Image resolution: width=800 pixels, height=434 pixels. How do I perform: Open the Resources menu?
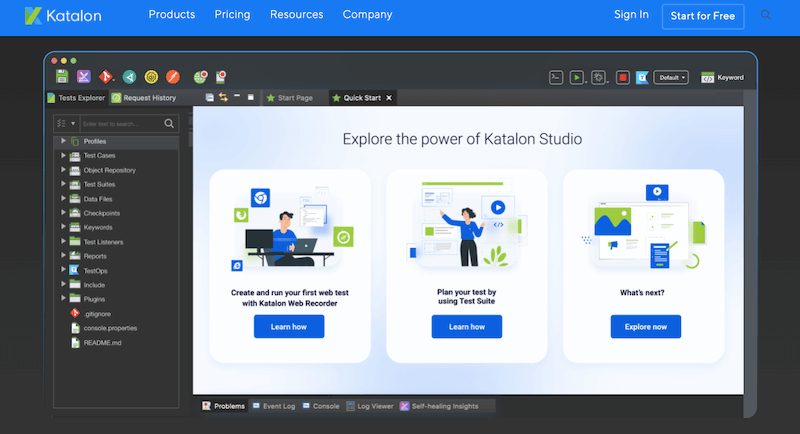(296, 15)
